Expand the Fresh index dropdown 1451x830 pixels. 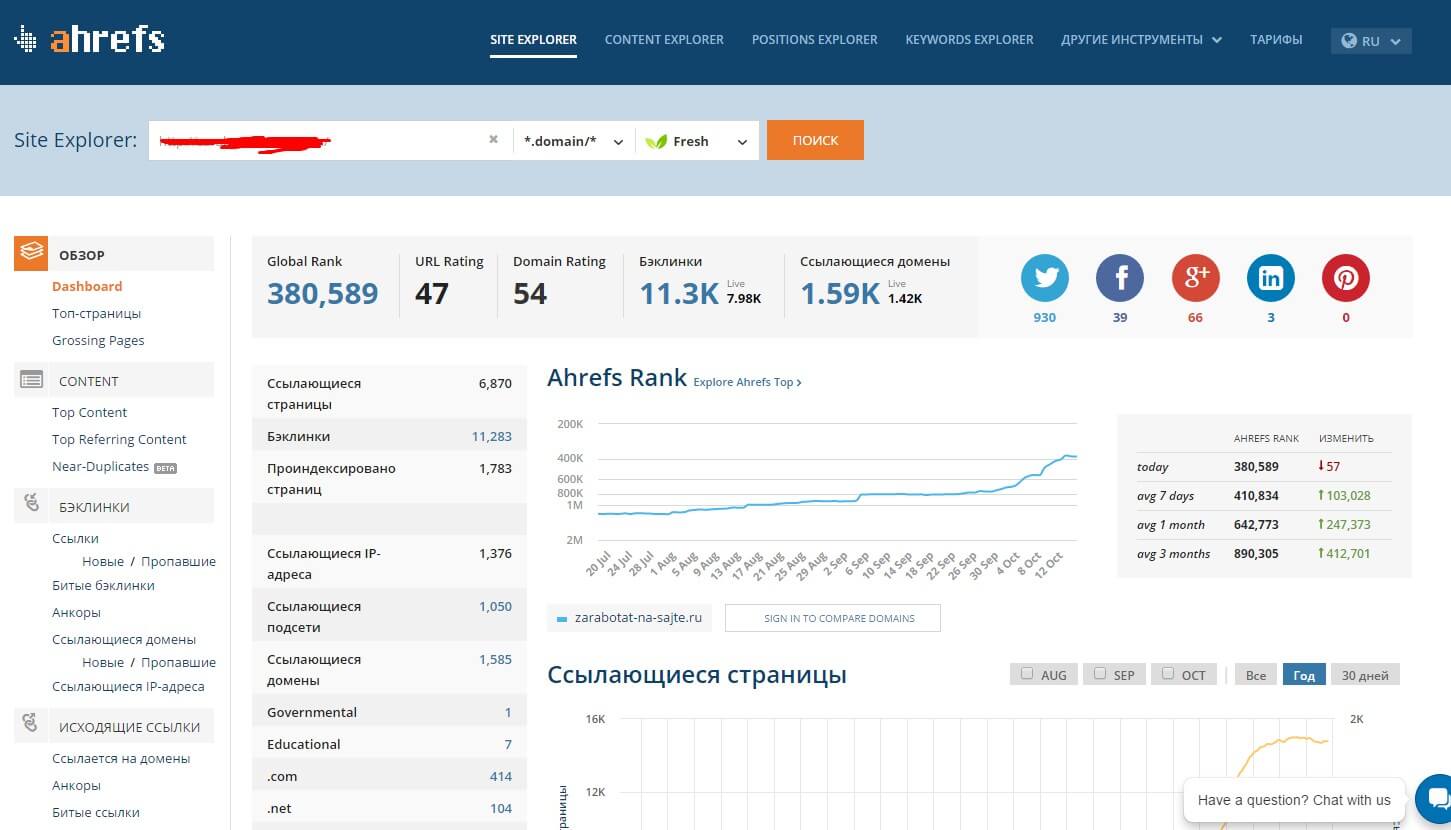[x=697, y=141]
